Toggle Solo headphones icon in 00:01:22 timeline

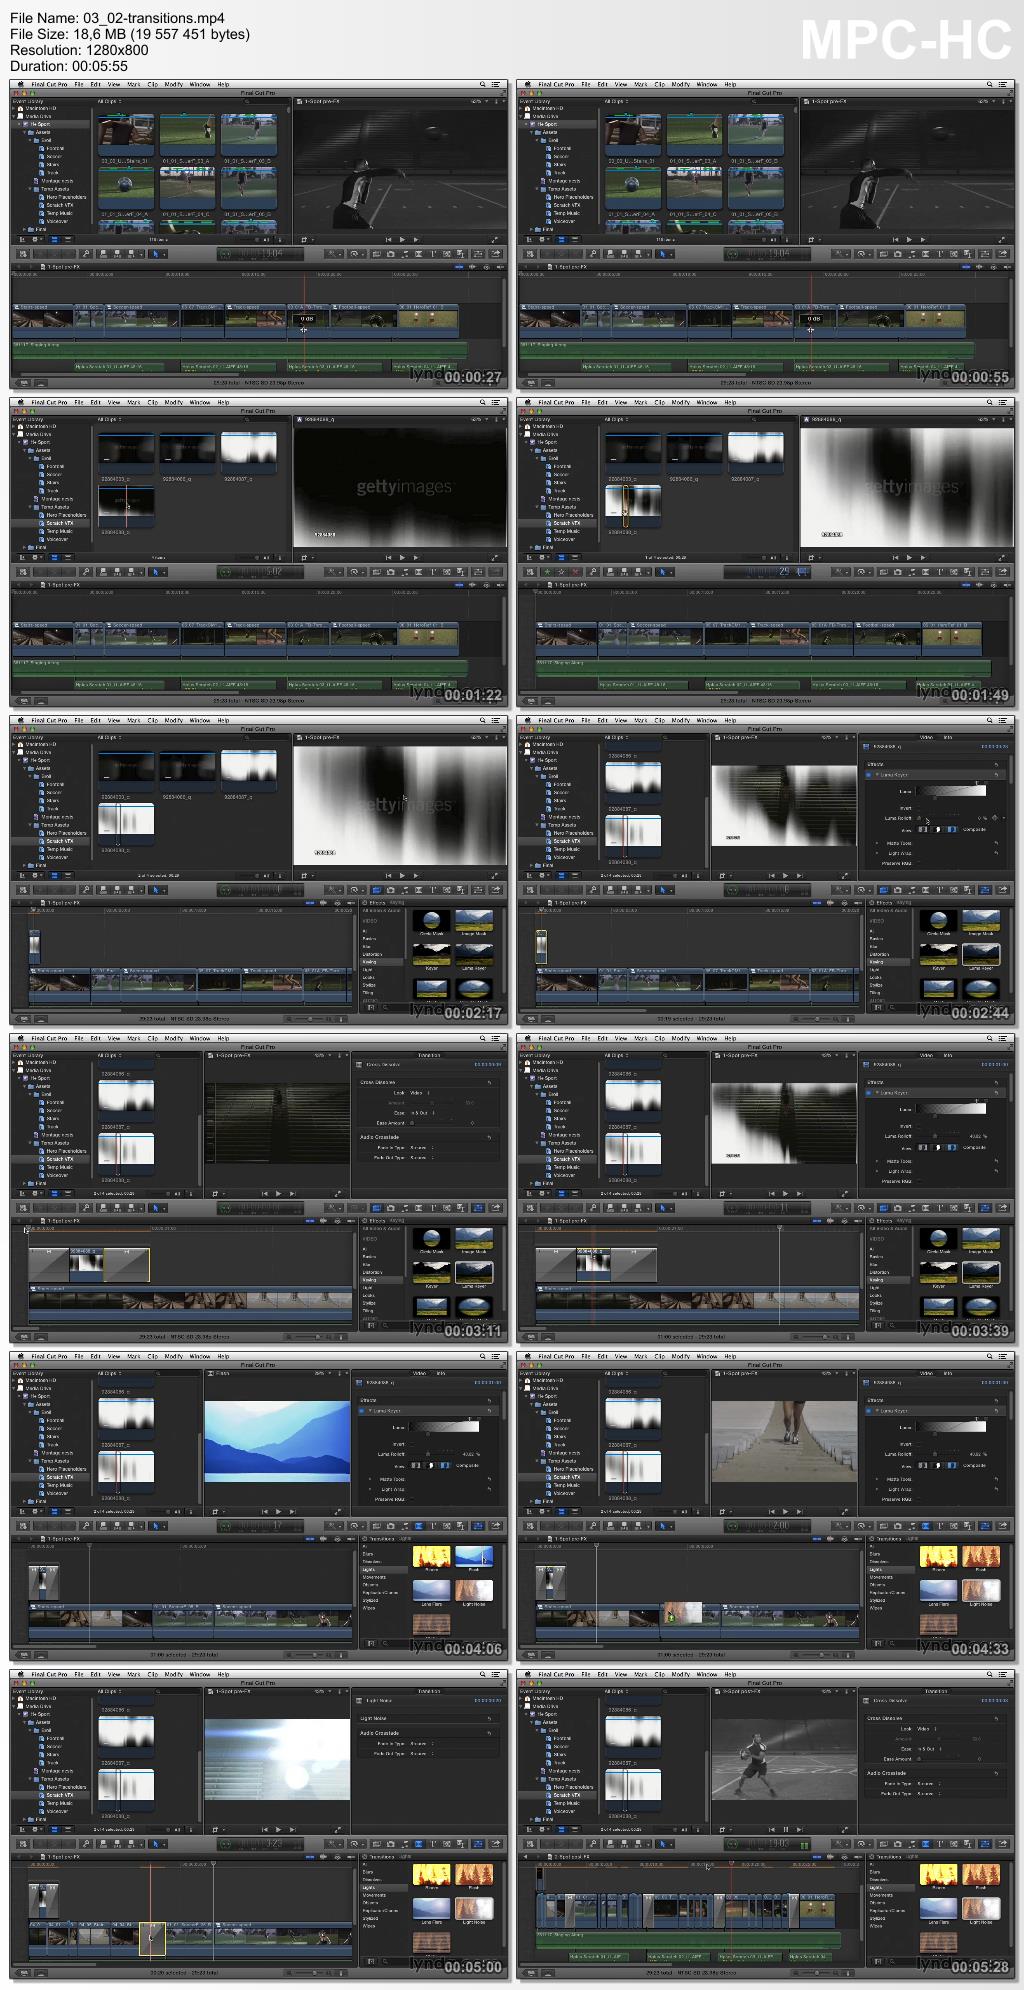pos(486,585)
